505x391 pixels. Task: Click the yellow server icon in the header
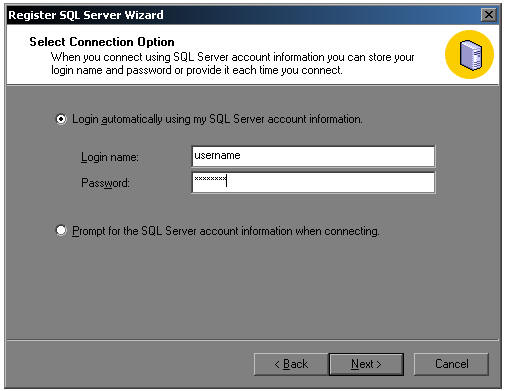pyautogui.click(x=469, y=54)
